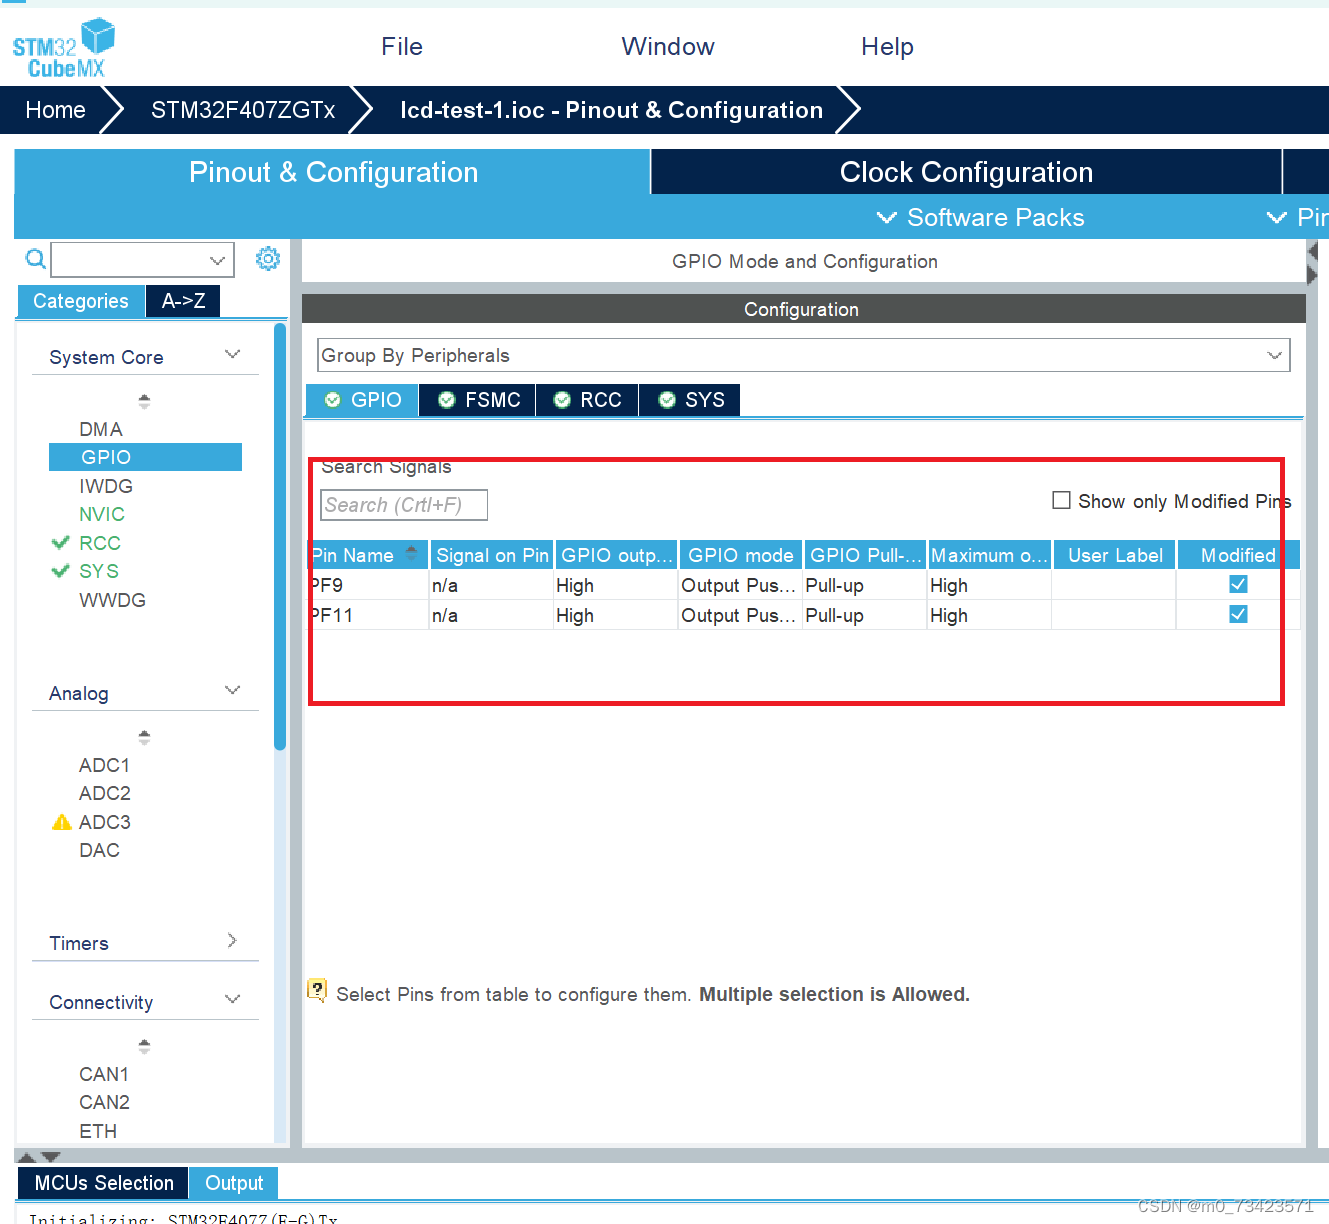Click the green checkmark beside RCC

pyautogui.click(x=60, y=543)
